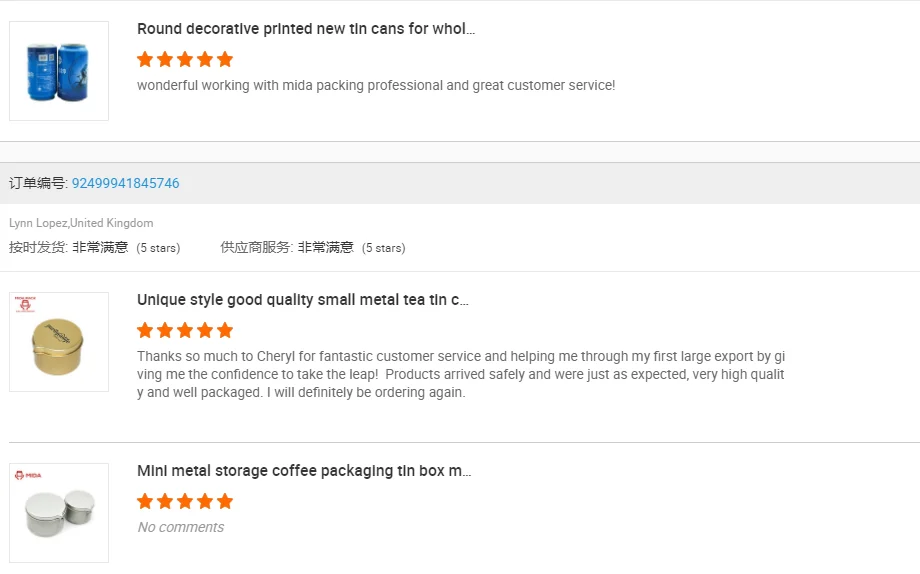Screen dimensions: 920x574
Task: Click the fifth star under Unique style tea tin
Action: coord(225,330)
